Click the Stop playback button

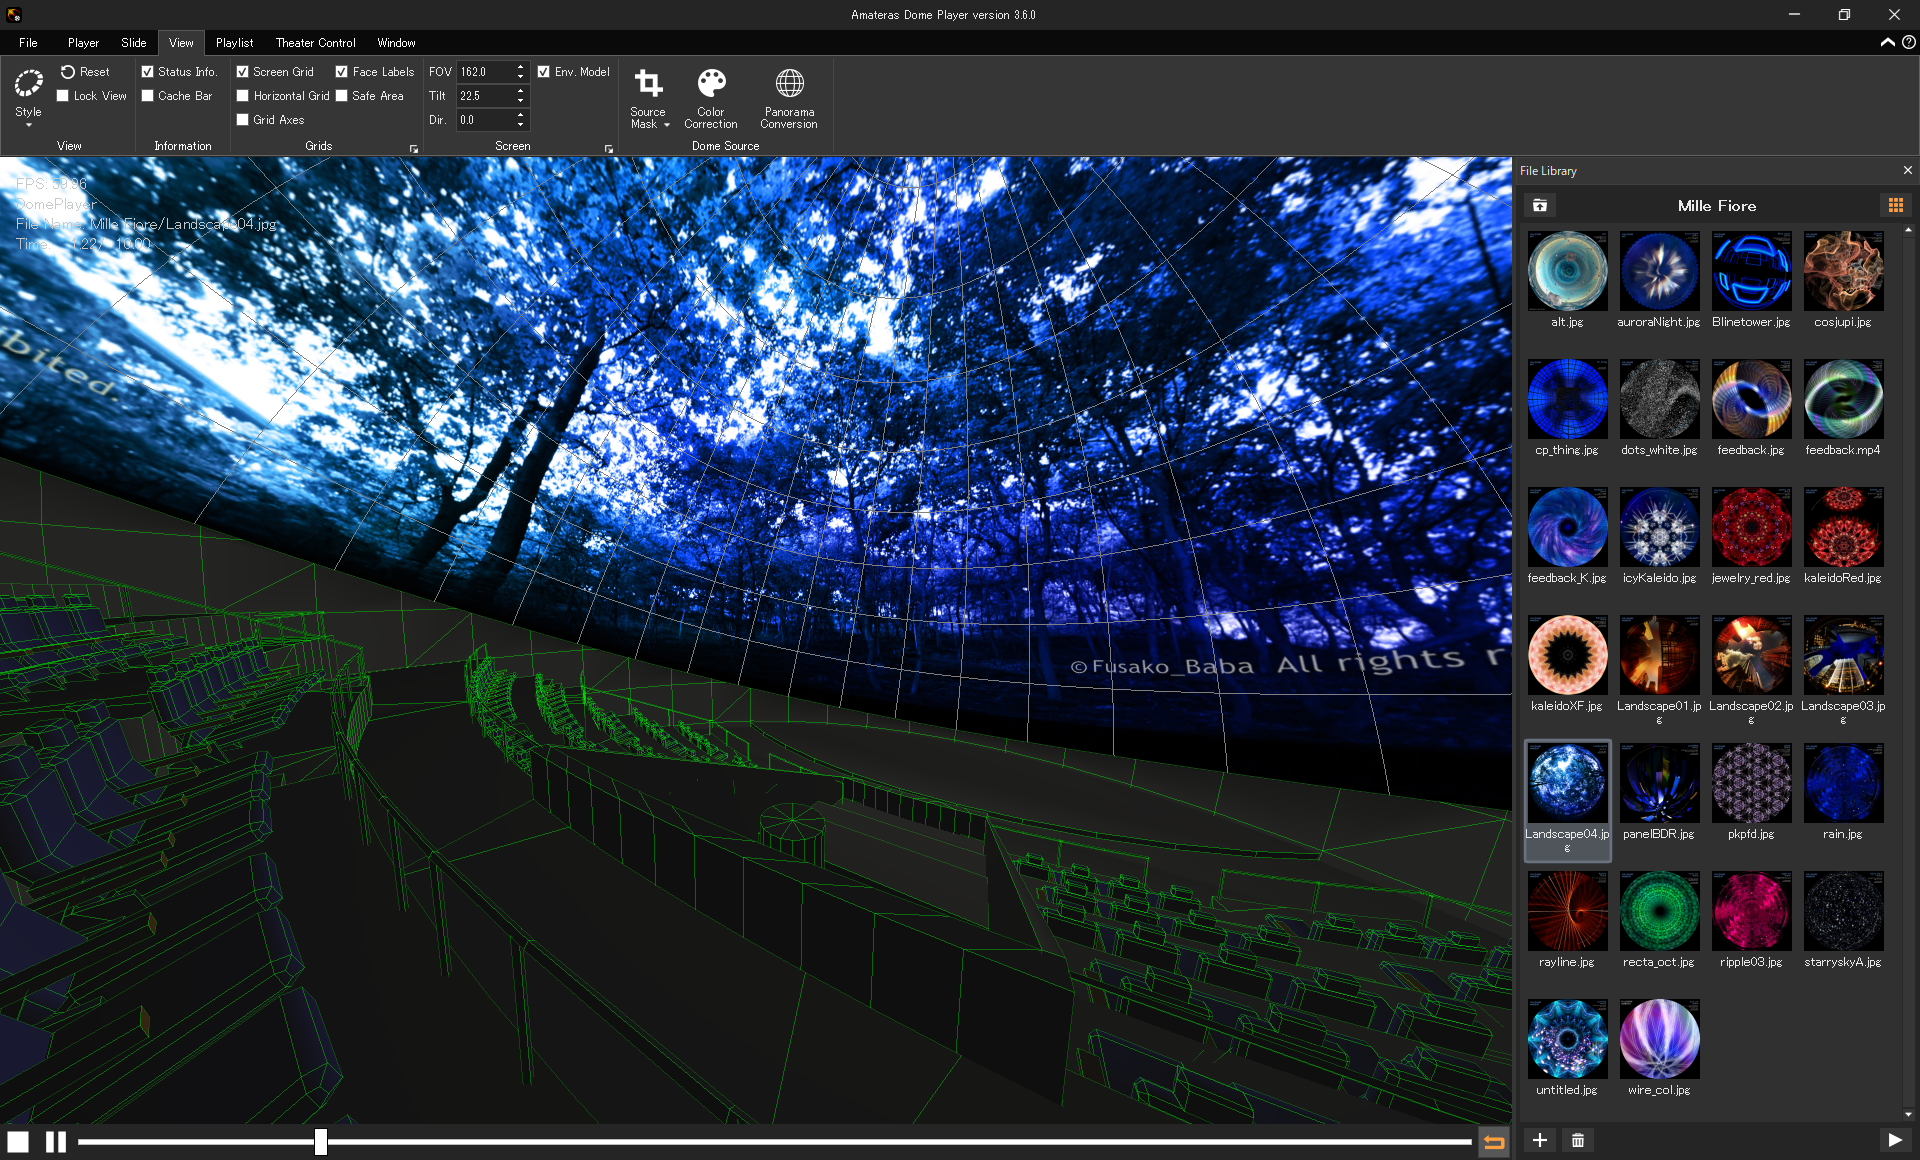coord(18,1141)
